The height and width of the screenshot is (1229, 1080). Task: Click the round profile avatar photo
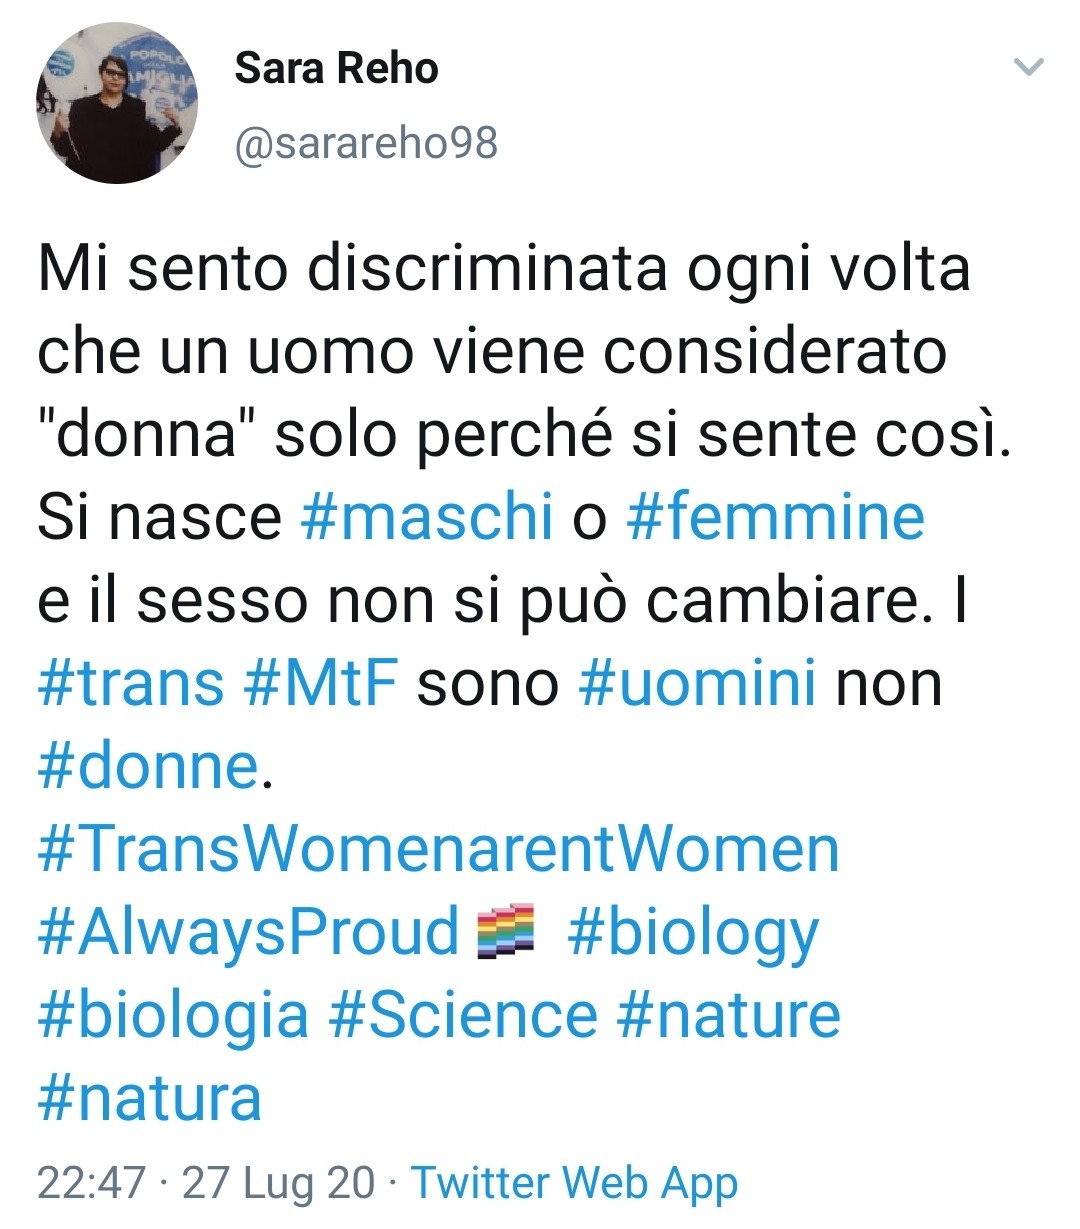click(x=117, y=104)
